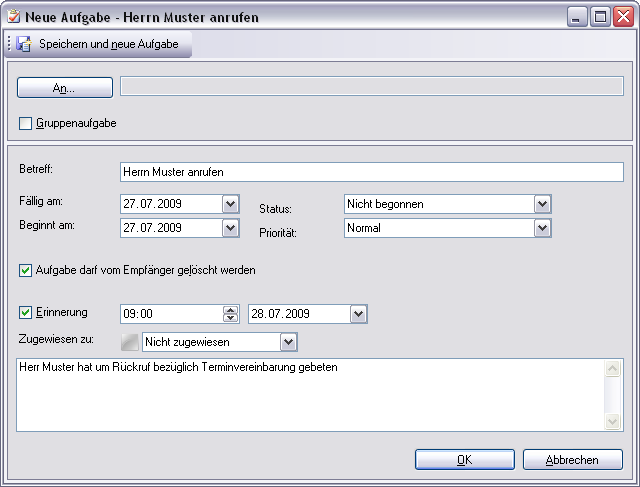Screen dimensions: 640x487
Task: Click the description scrollbar down arrow
Action: [x=613, y=421]
